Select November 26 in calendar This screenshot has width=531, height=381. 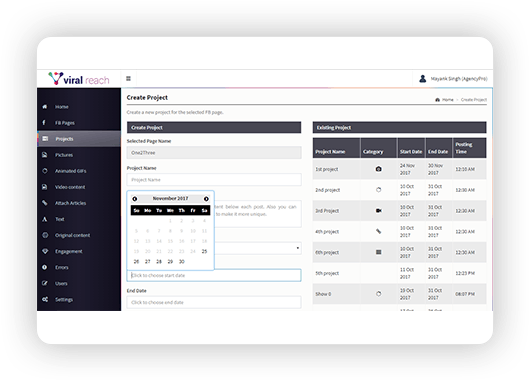coord(136,261)
